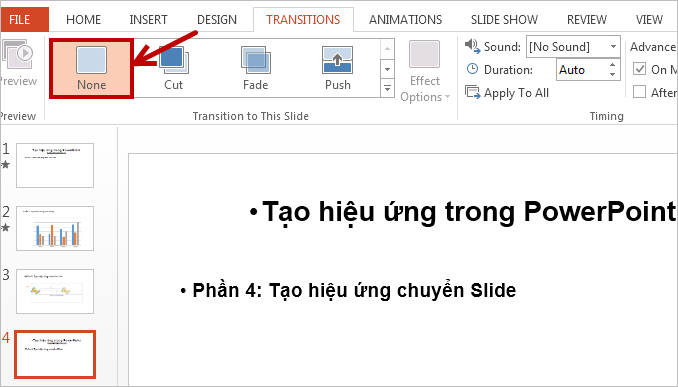This screenshot has width=678, height=387.
Task: Click into the Duration field
Action: point(582,70)
